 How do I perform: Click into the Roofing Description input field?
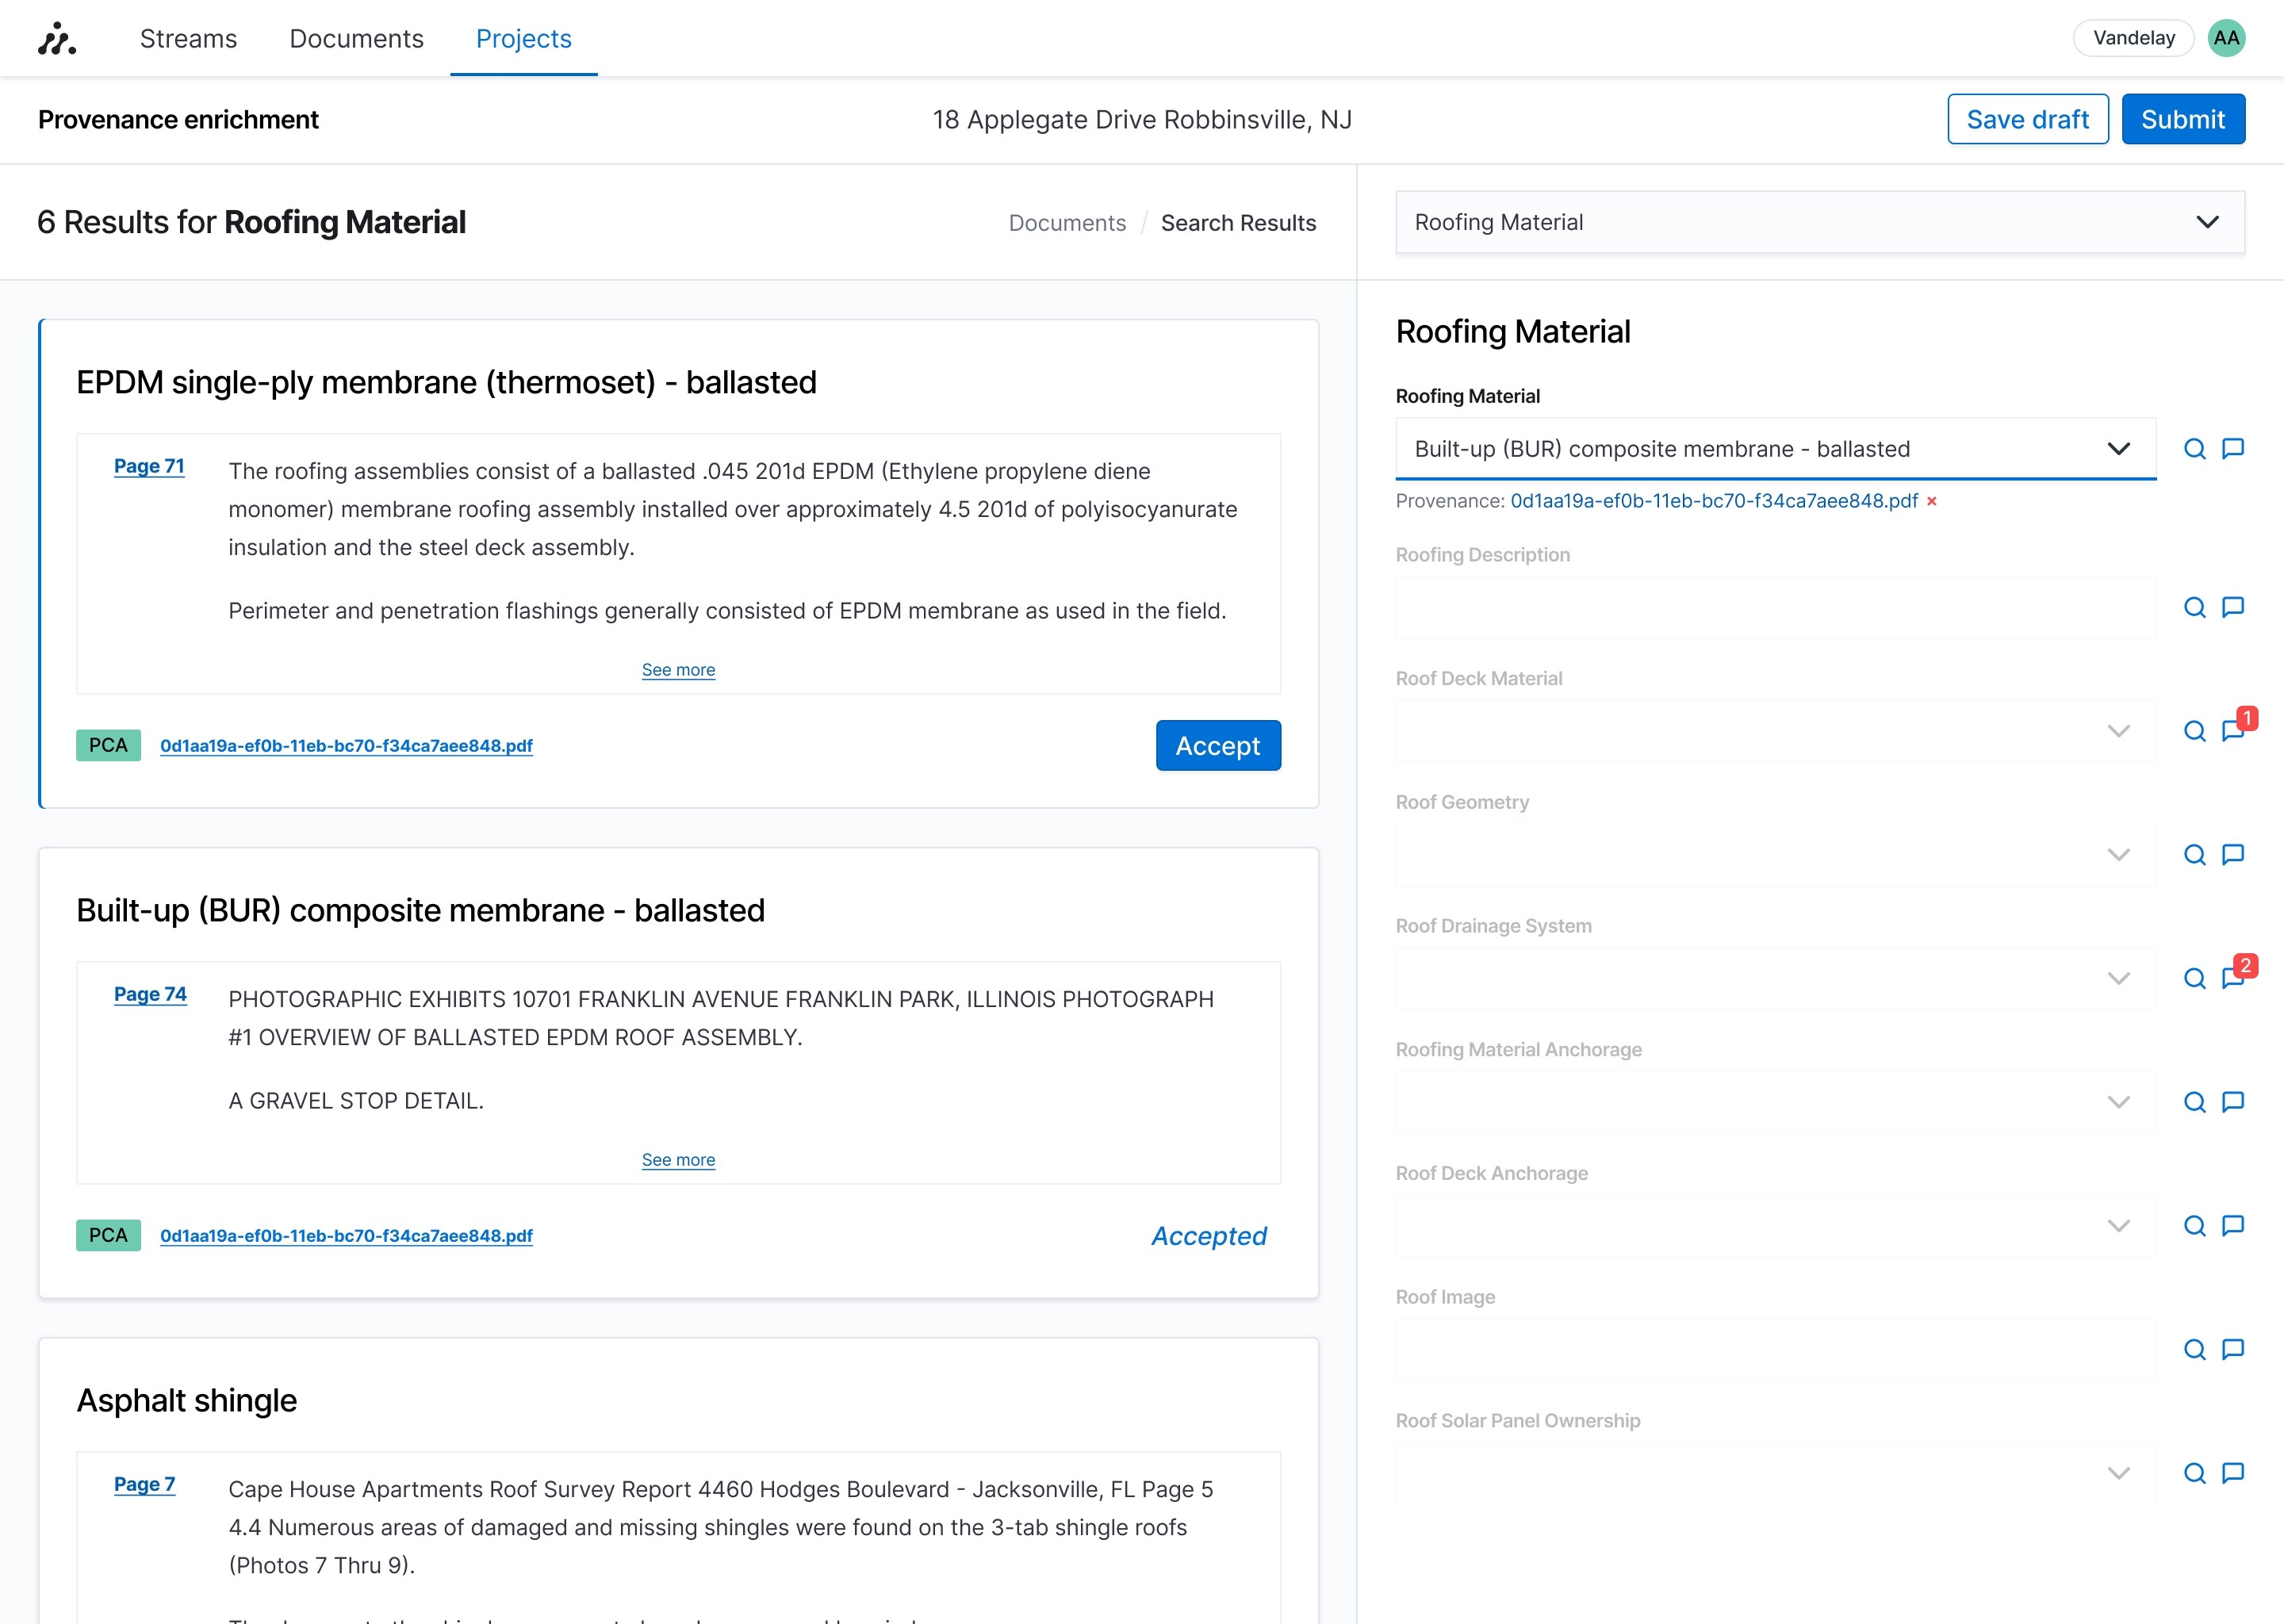coord(1774,608)
